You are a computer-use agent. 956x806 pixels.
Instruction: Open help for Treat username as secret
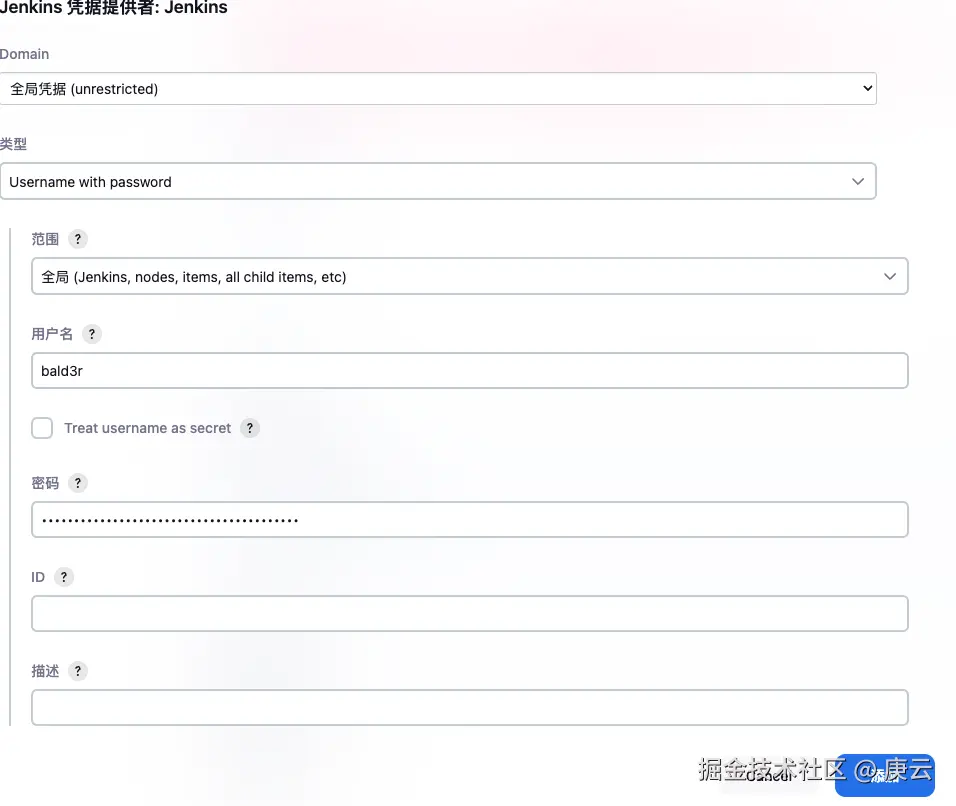[x=250, y=428]
